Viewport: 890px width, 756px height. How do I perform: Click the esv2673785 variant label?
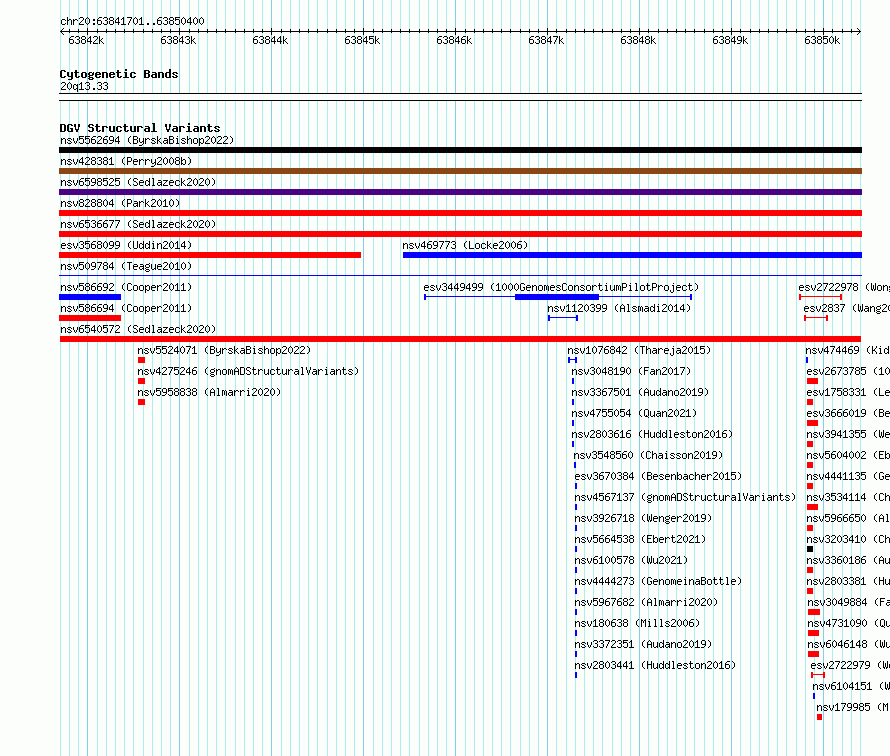click(848, 371)
